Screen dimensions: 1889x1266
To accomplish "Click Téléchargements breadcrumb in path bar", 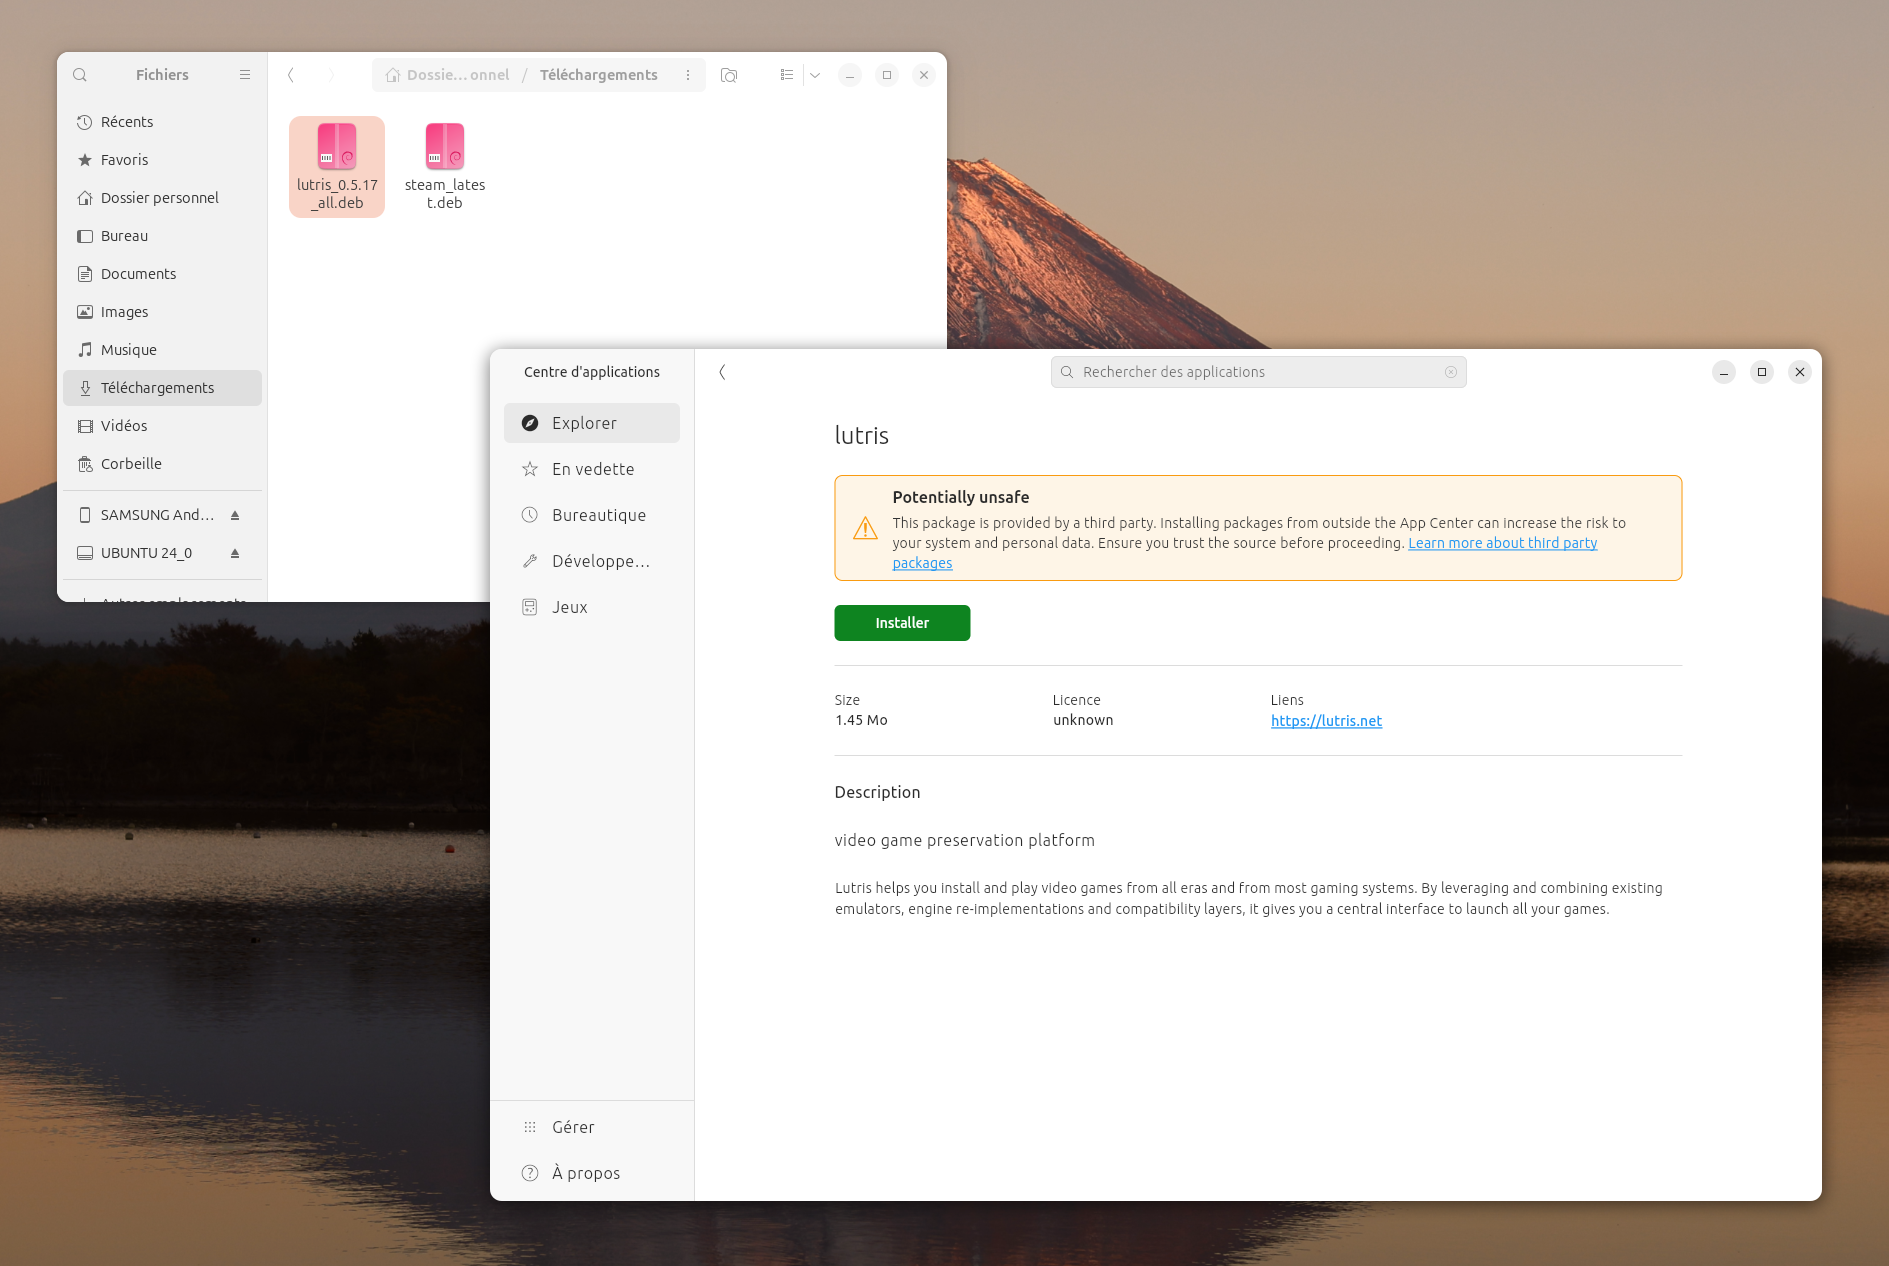I will 599,75.
